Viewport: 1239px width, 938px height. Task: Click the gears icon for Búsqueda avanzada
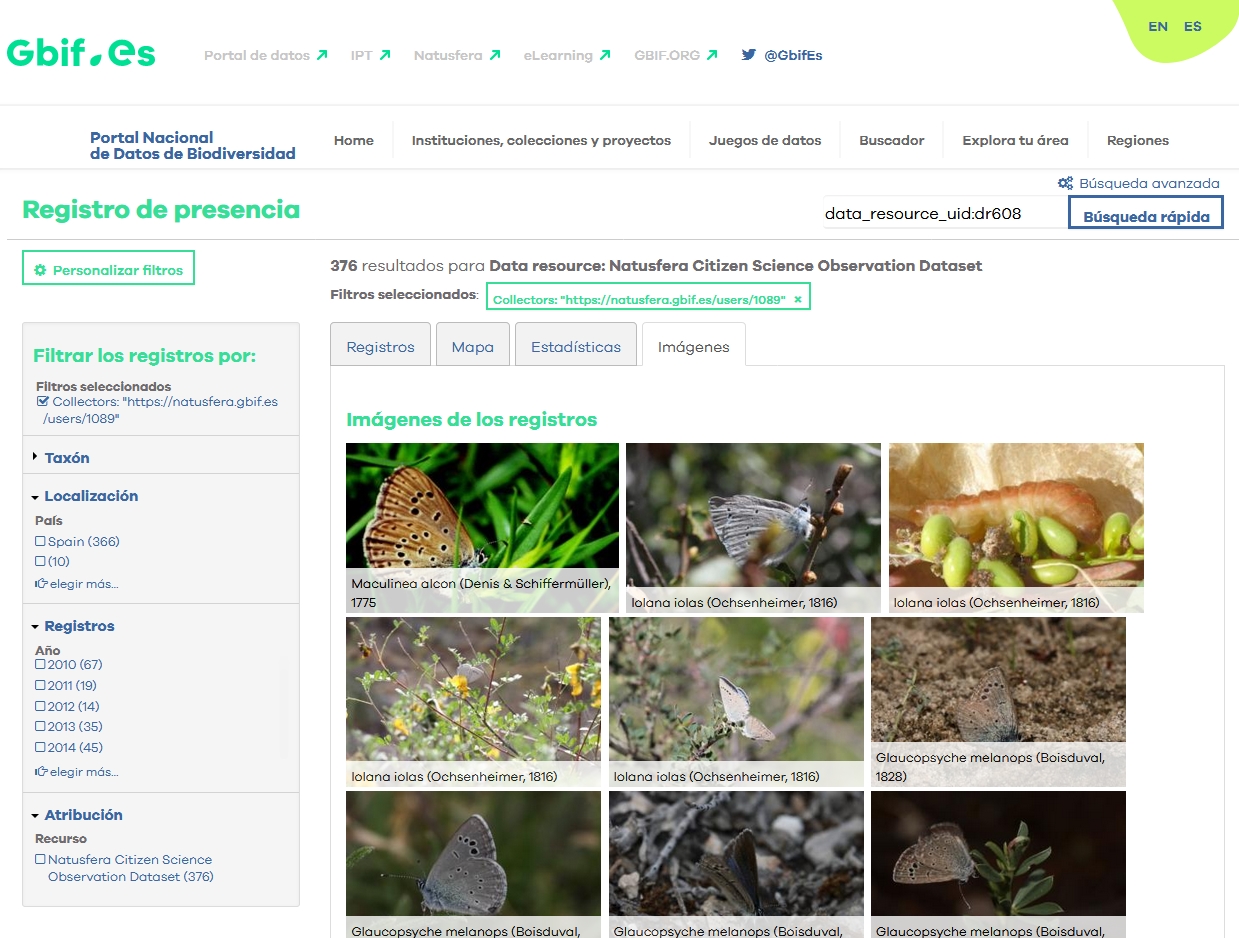pyautogui.click(x=1065, y=183)
